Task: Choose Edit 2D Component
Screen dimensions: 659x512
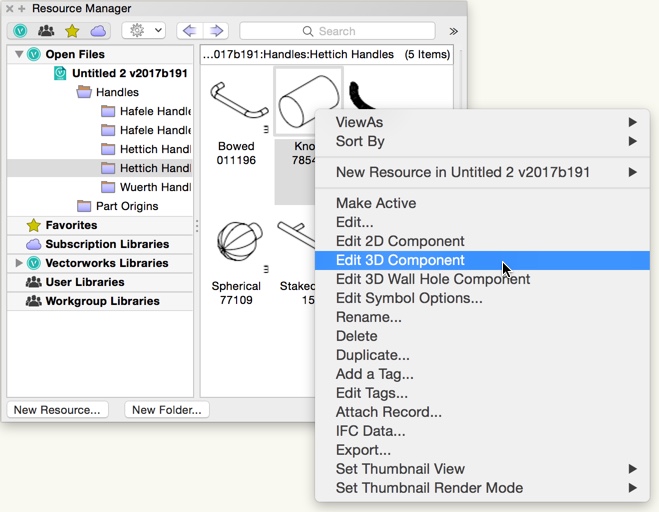Action: pyautogui.click(x=482, y=241)
